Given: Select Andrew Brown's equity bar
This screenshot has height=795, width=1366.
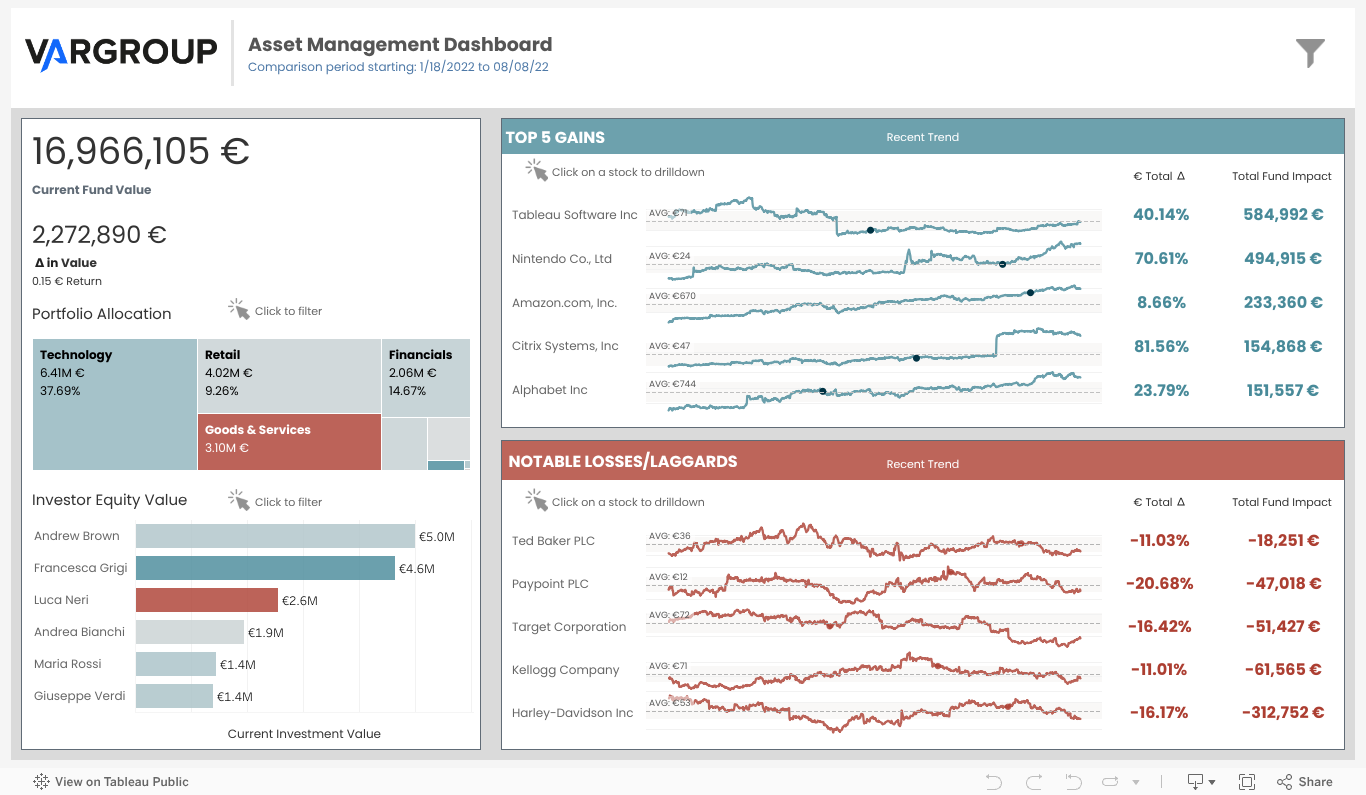Looking at the screenshot, I should pyautogui.click(x=275, y=536).
